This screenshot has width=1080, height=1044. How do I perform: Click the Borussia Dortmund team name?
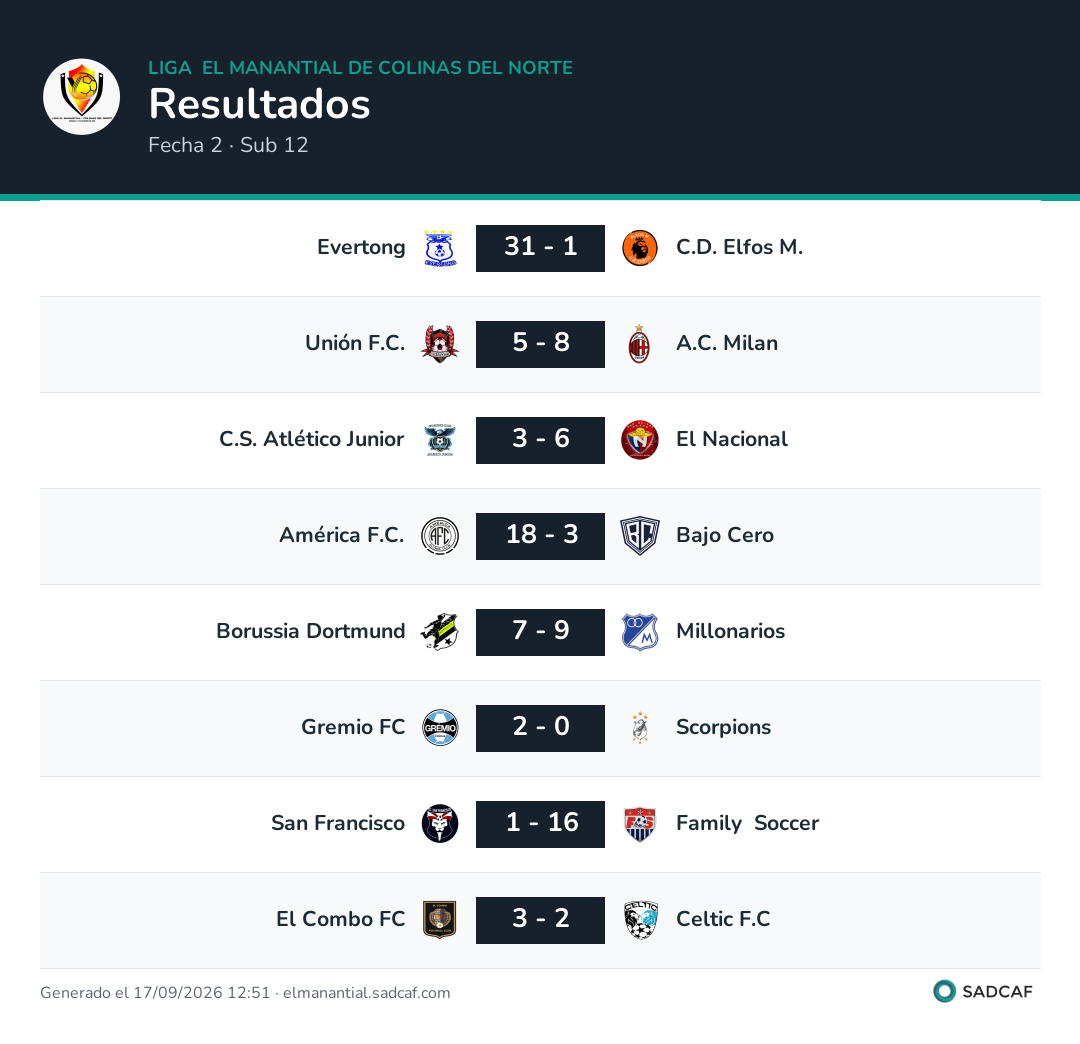tap(311, 631)
